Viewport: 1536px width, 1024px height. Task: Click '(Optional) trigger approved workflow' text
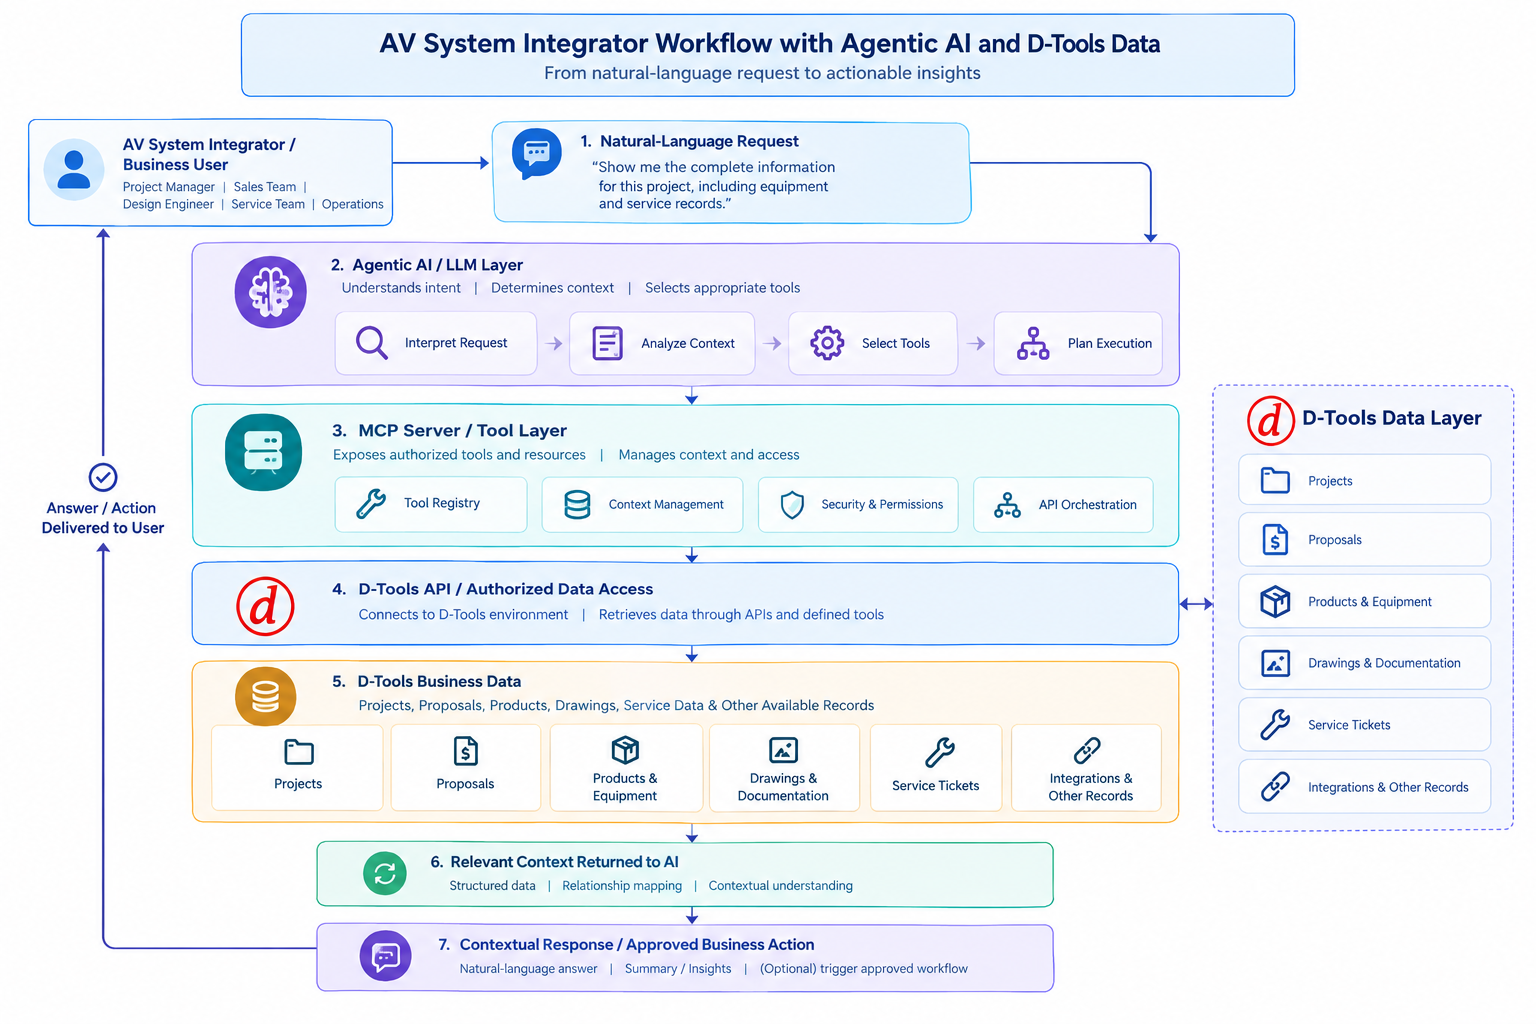[x=864, y=969]
